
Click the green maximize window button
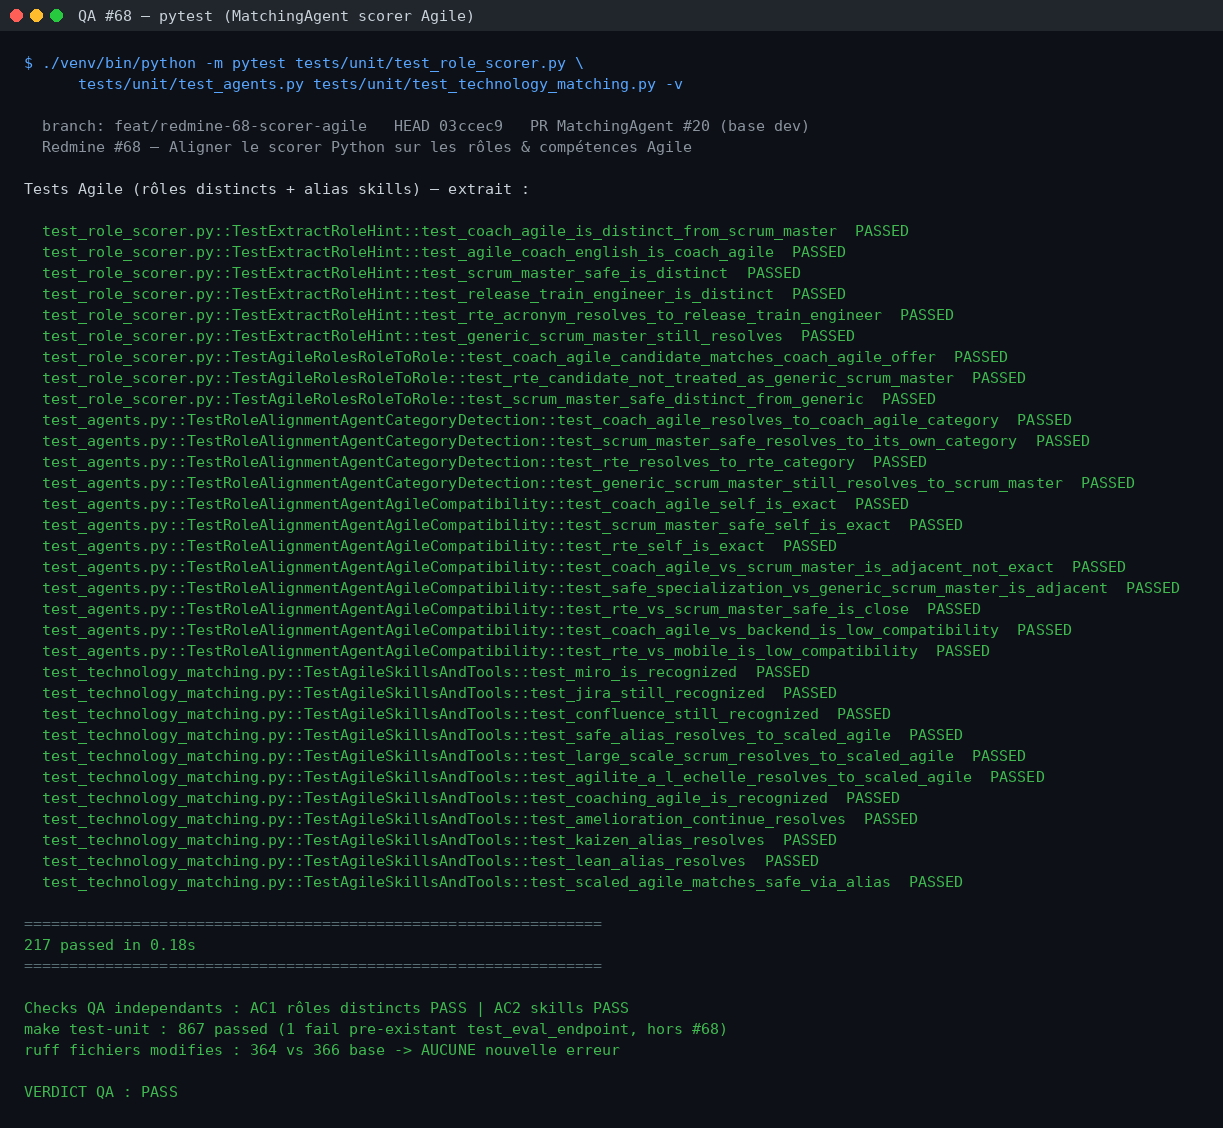(x=56, y=16)
